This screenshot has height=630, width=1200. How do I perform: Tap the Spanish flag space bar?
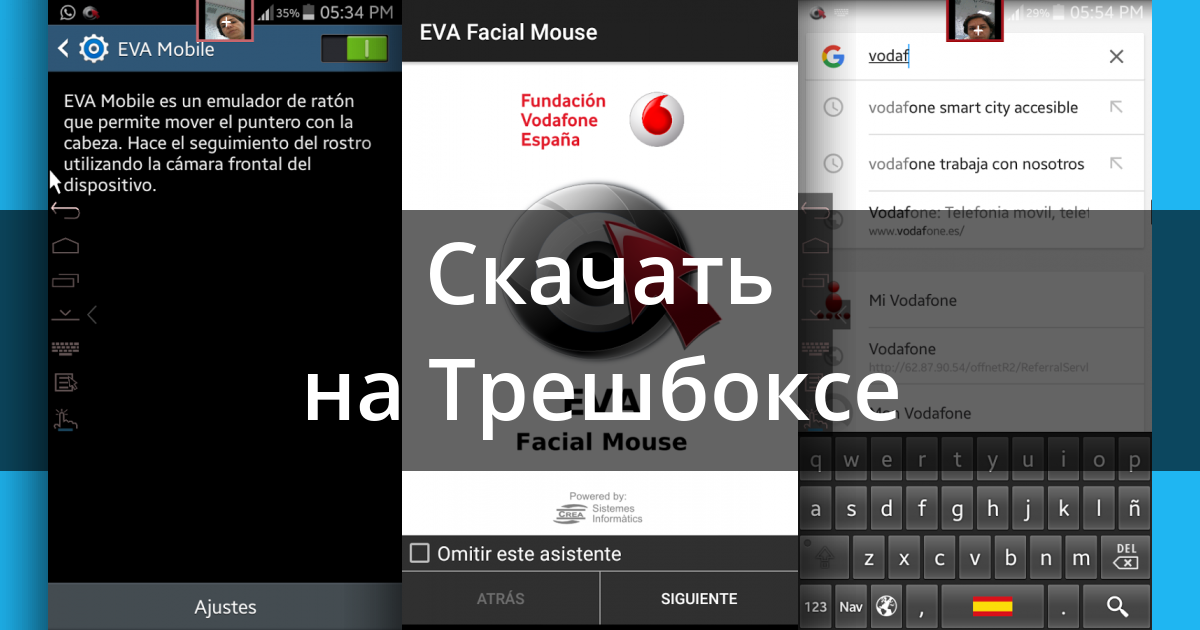[992, 606]
